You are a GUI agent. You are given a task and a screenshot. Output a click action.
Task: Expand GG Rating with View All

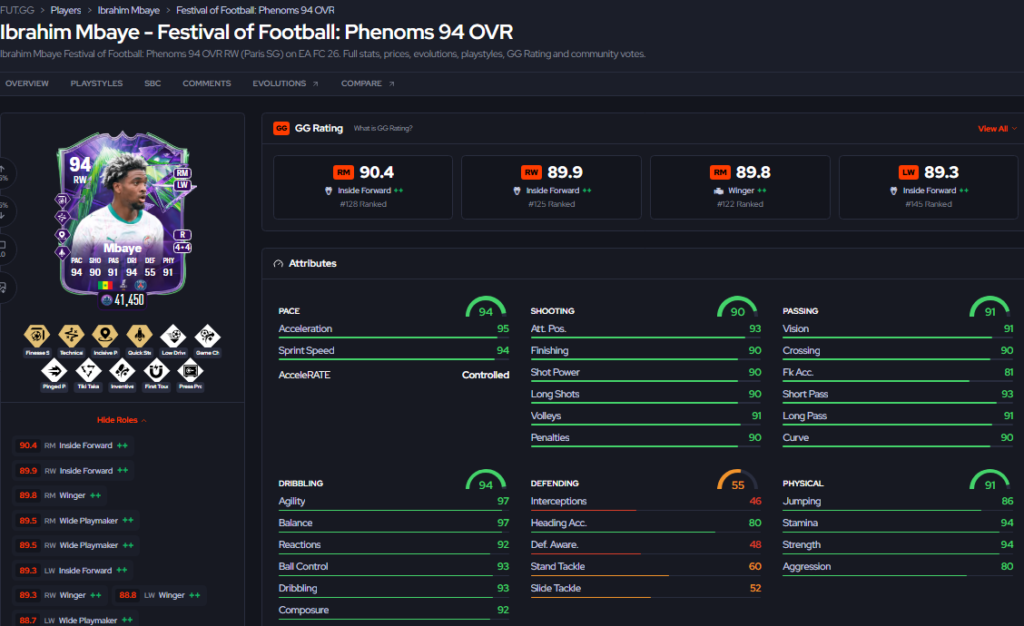tap(997, 129)
